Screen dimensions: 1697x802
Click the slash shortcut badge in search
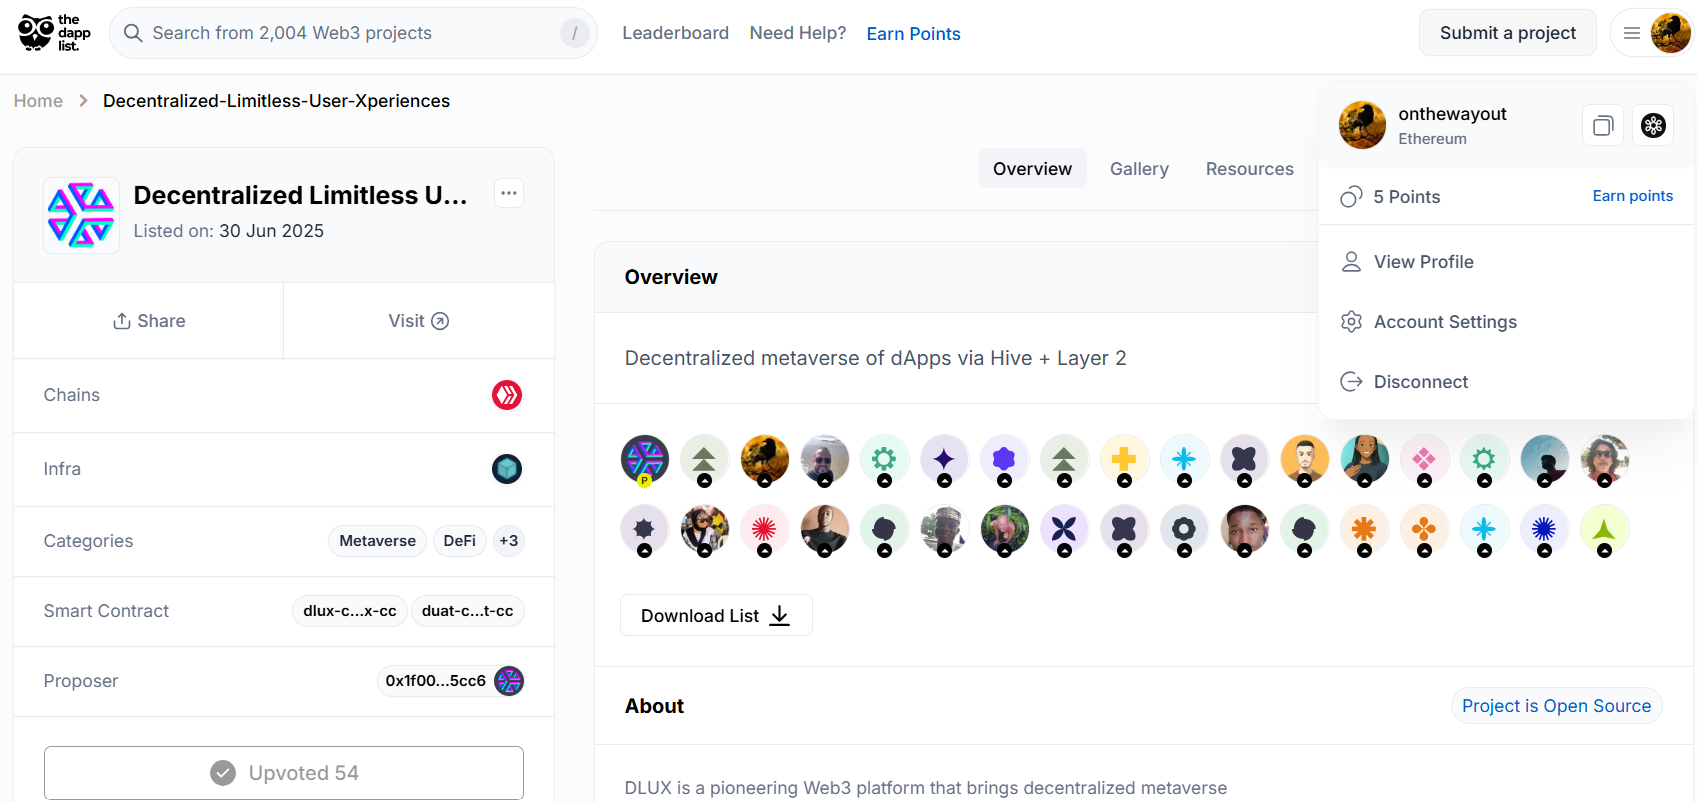click(x=574, y=33)
